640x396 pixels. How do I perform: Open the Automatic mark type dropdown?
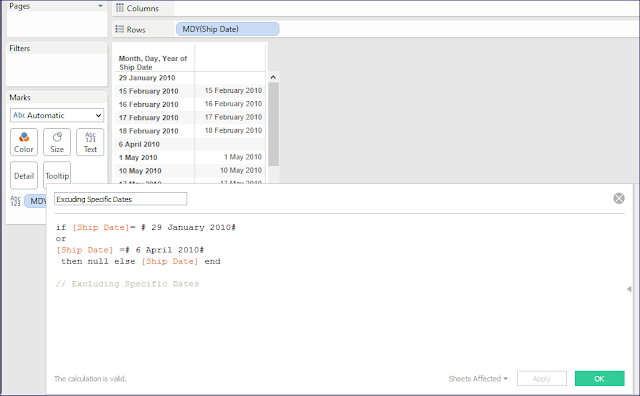[57, 116]
